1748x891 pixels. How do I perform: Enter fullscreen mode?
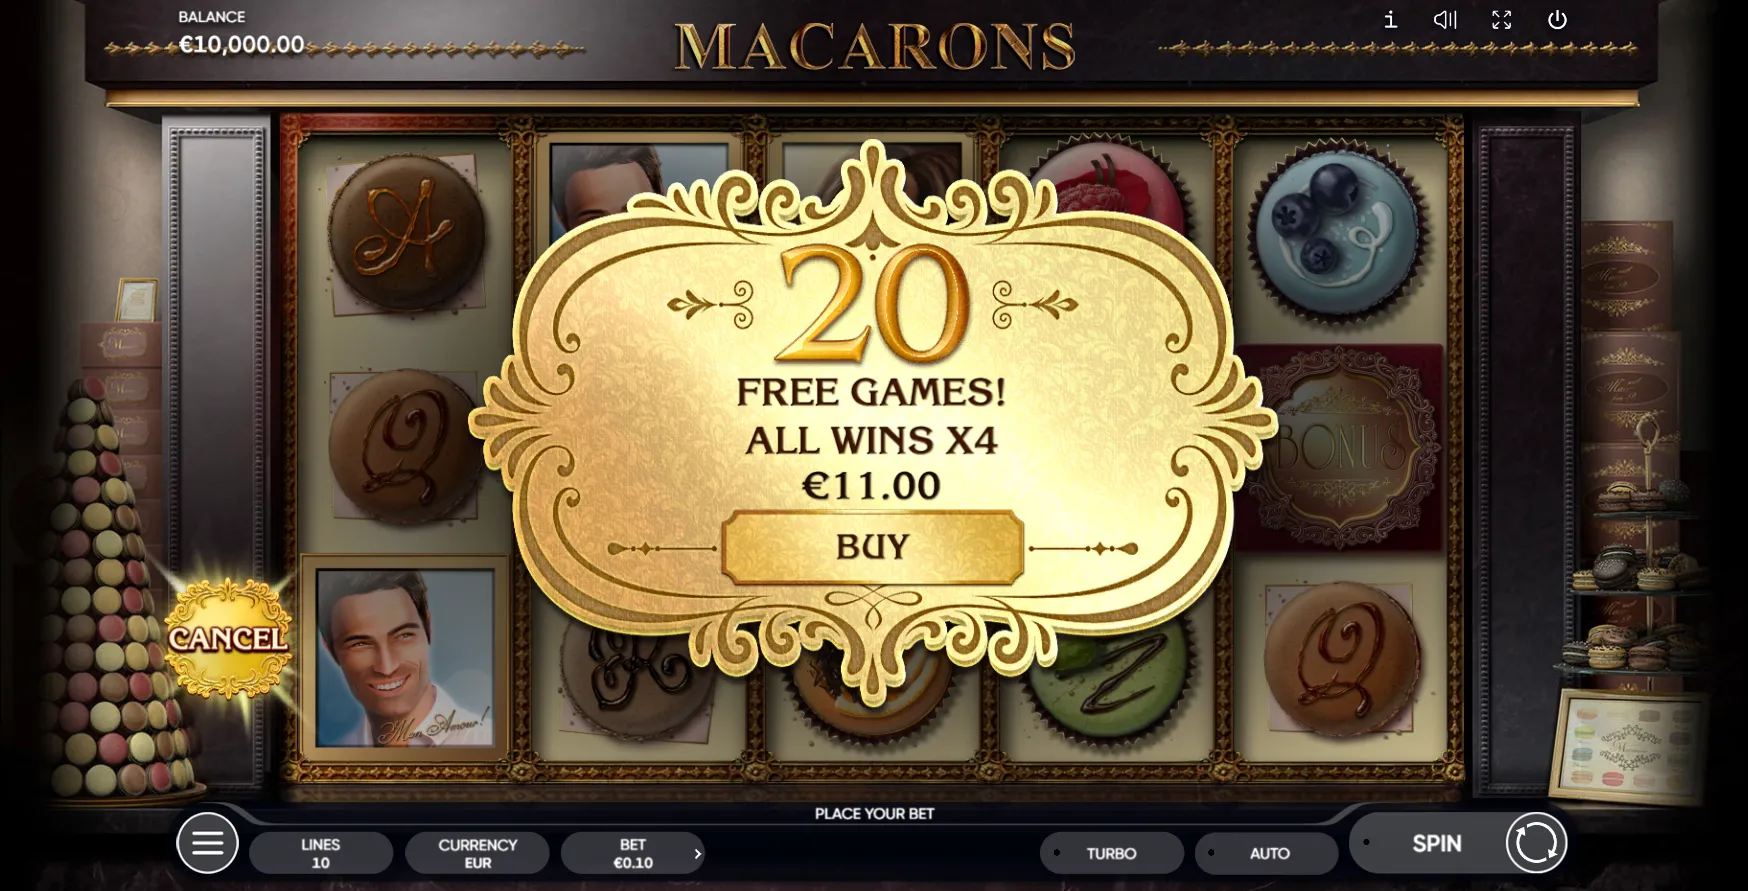1501,20
